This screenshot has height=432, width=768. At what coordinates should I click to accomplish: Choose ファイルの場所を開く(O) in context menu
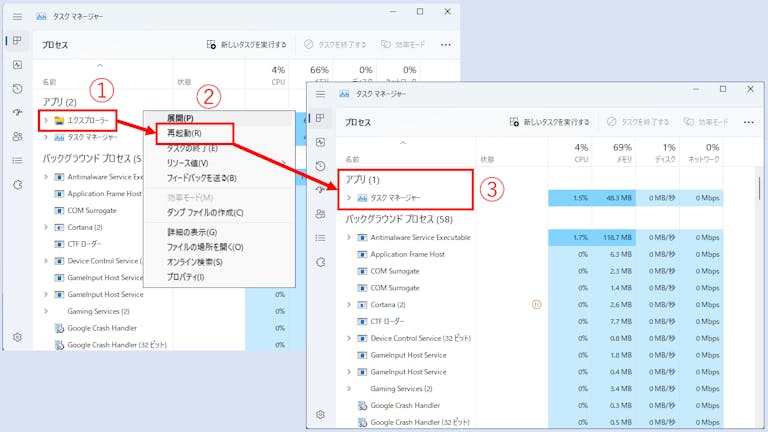pyautogui.click(x=219, y=247)
